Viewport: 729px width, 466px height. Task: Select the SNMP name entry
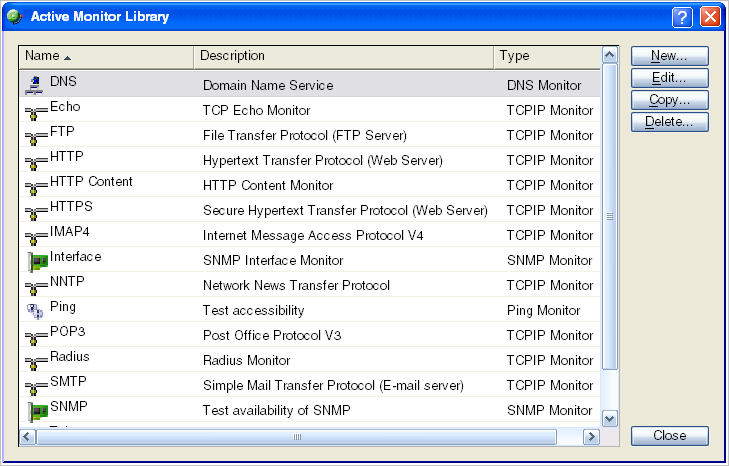(x=69, y=407)
